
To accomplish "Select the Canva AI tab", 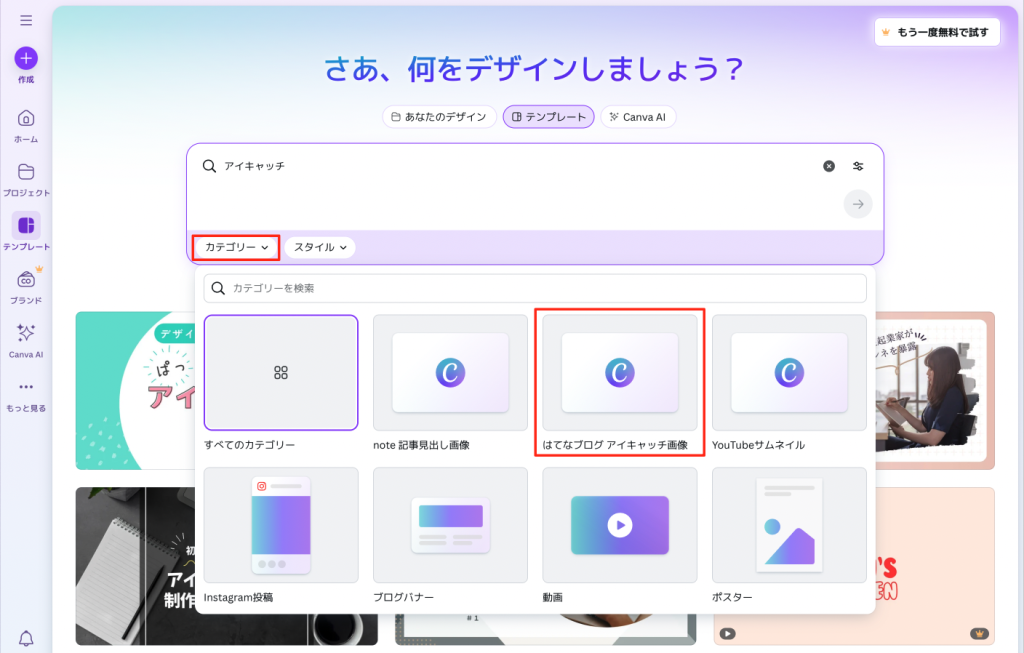I will (638, 117).
